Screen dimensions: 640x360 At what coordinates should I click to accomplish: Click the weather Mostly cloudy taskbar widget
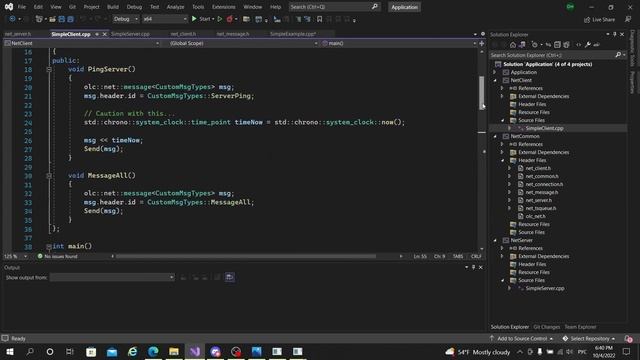pos(478,352)
